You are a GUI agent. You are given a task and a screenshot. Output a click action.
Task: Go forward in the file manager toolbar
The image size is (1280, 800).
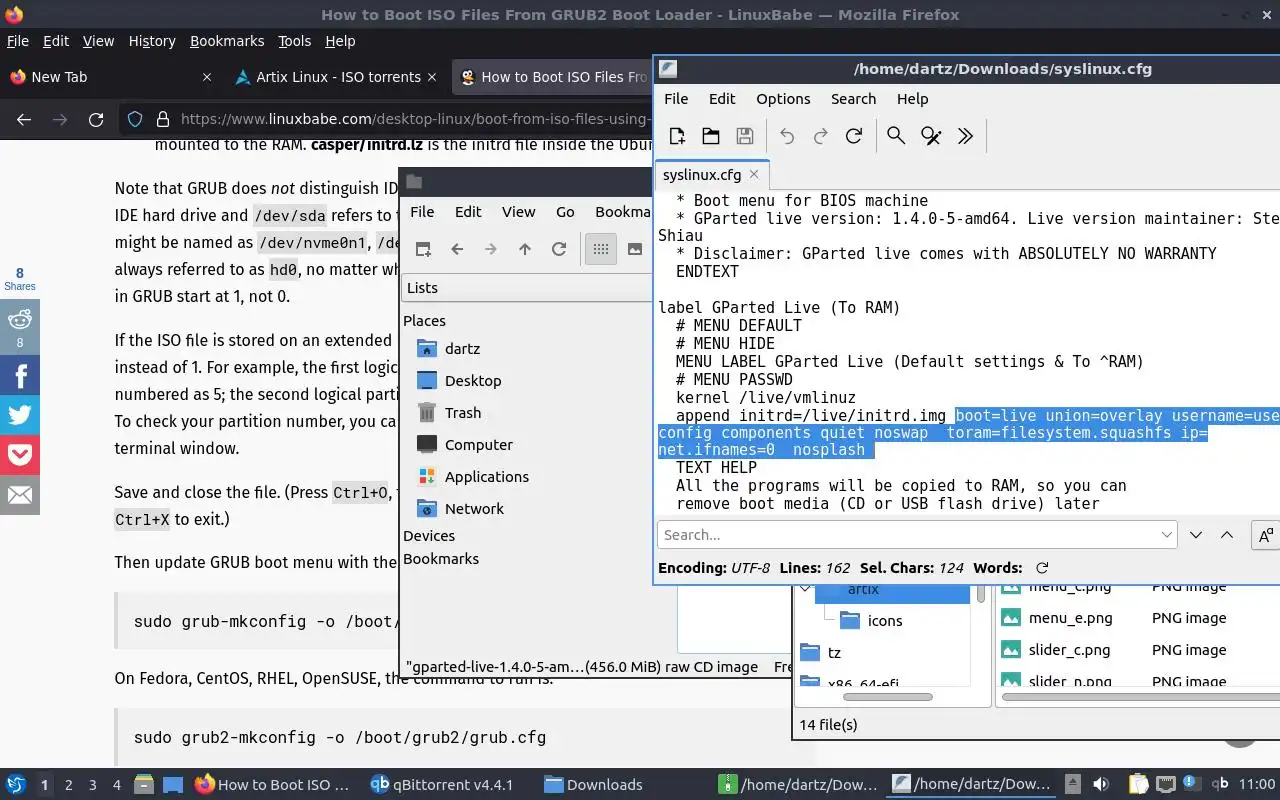pos(491,249)
